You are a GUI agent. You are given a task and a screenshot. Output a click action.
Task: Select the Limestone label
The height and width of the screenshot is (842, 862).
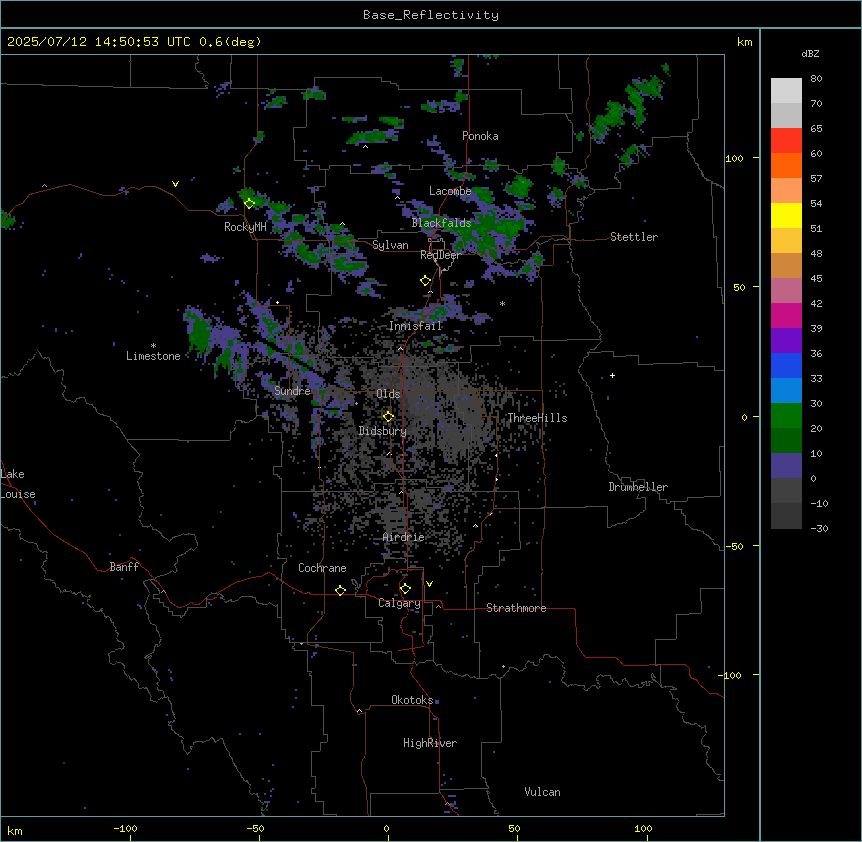(x=153, y=356)
